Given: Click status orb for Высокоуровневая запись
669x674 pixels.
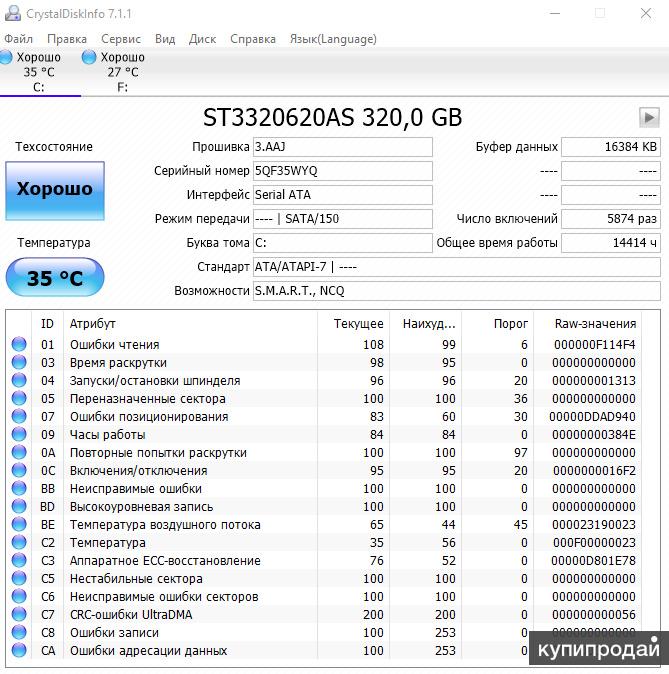Looking at the screenshot, I should (x=19, y=507).
